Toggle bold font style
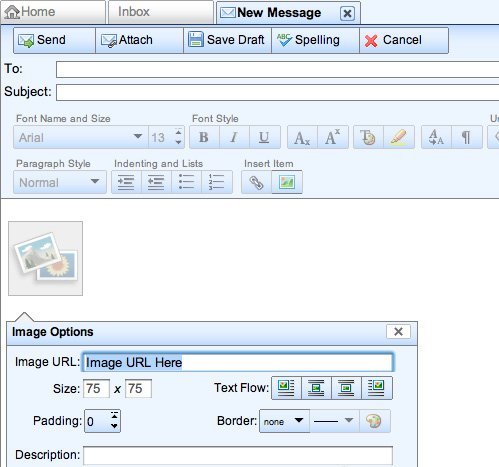Screen dimensions: 499x467 [204, 137]
